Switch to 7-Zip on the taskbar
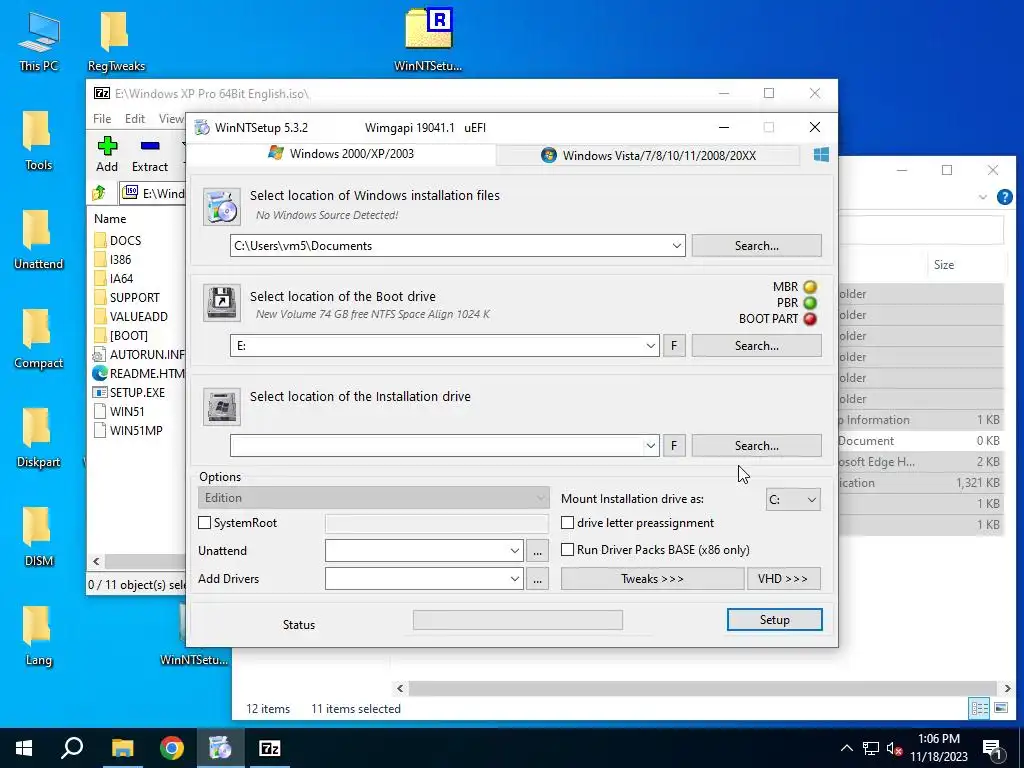Screen dimensions: 1024x768 pyautogui.click(x=270, y=748)
